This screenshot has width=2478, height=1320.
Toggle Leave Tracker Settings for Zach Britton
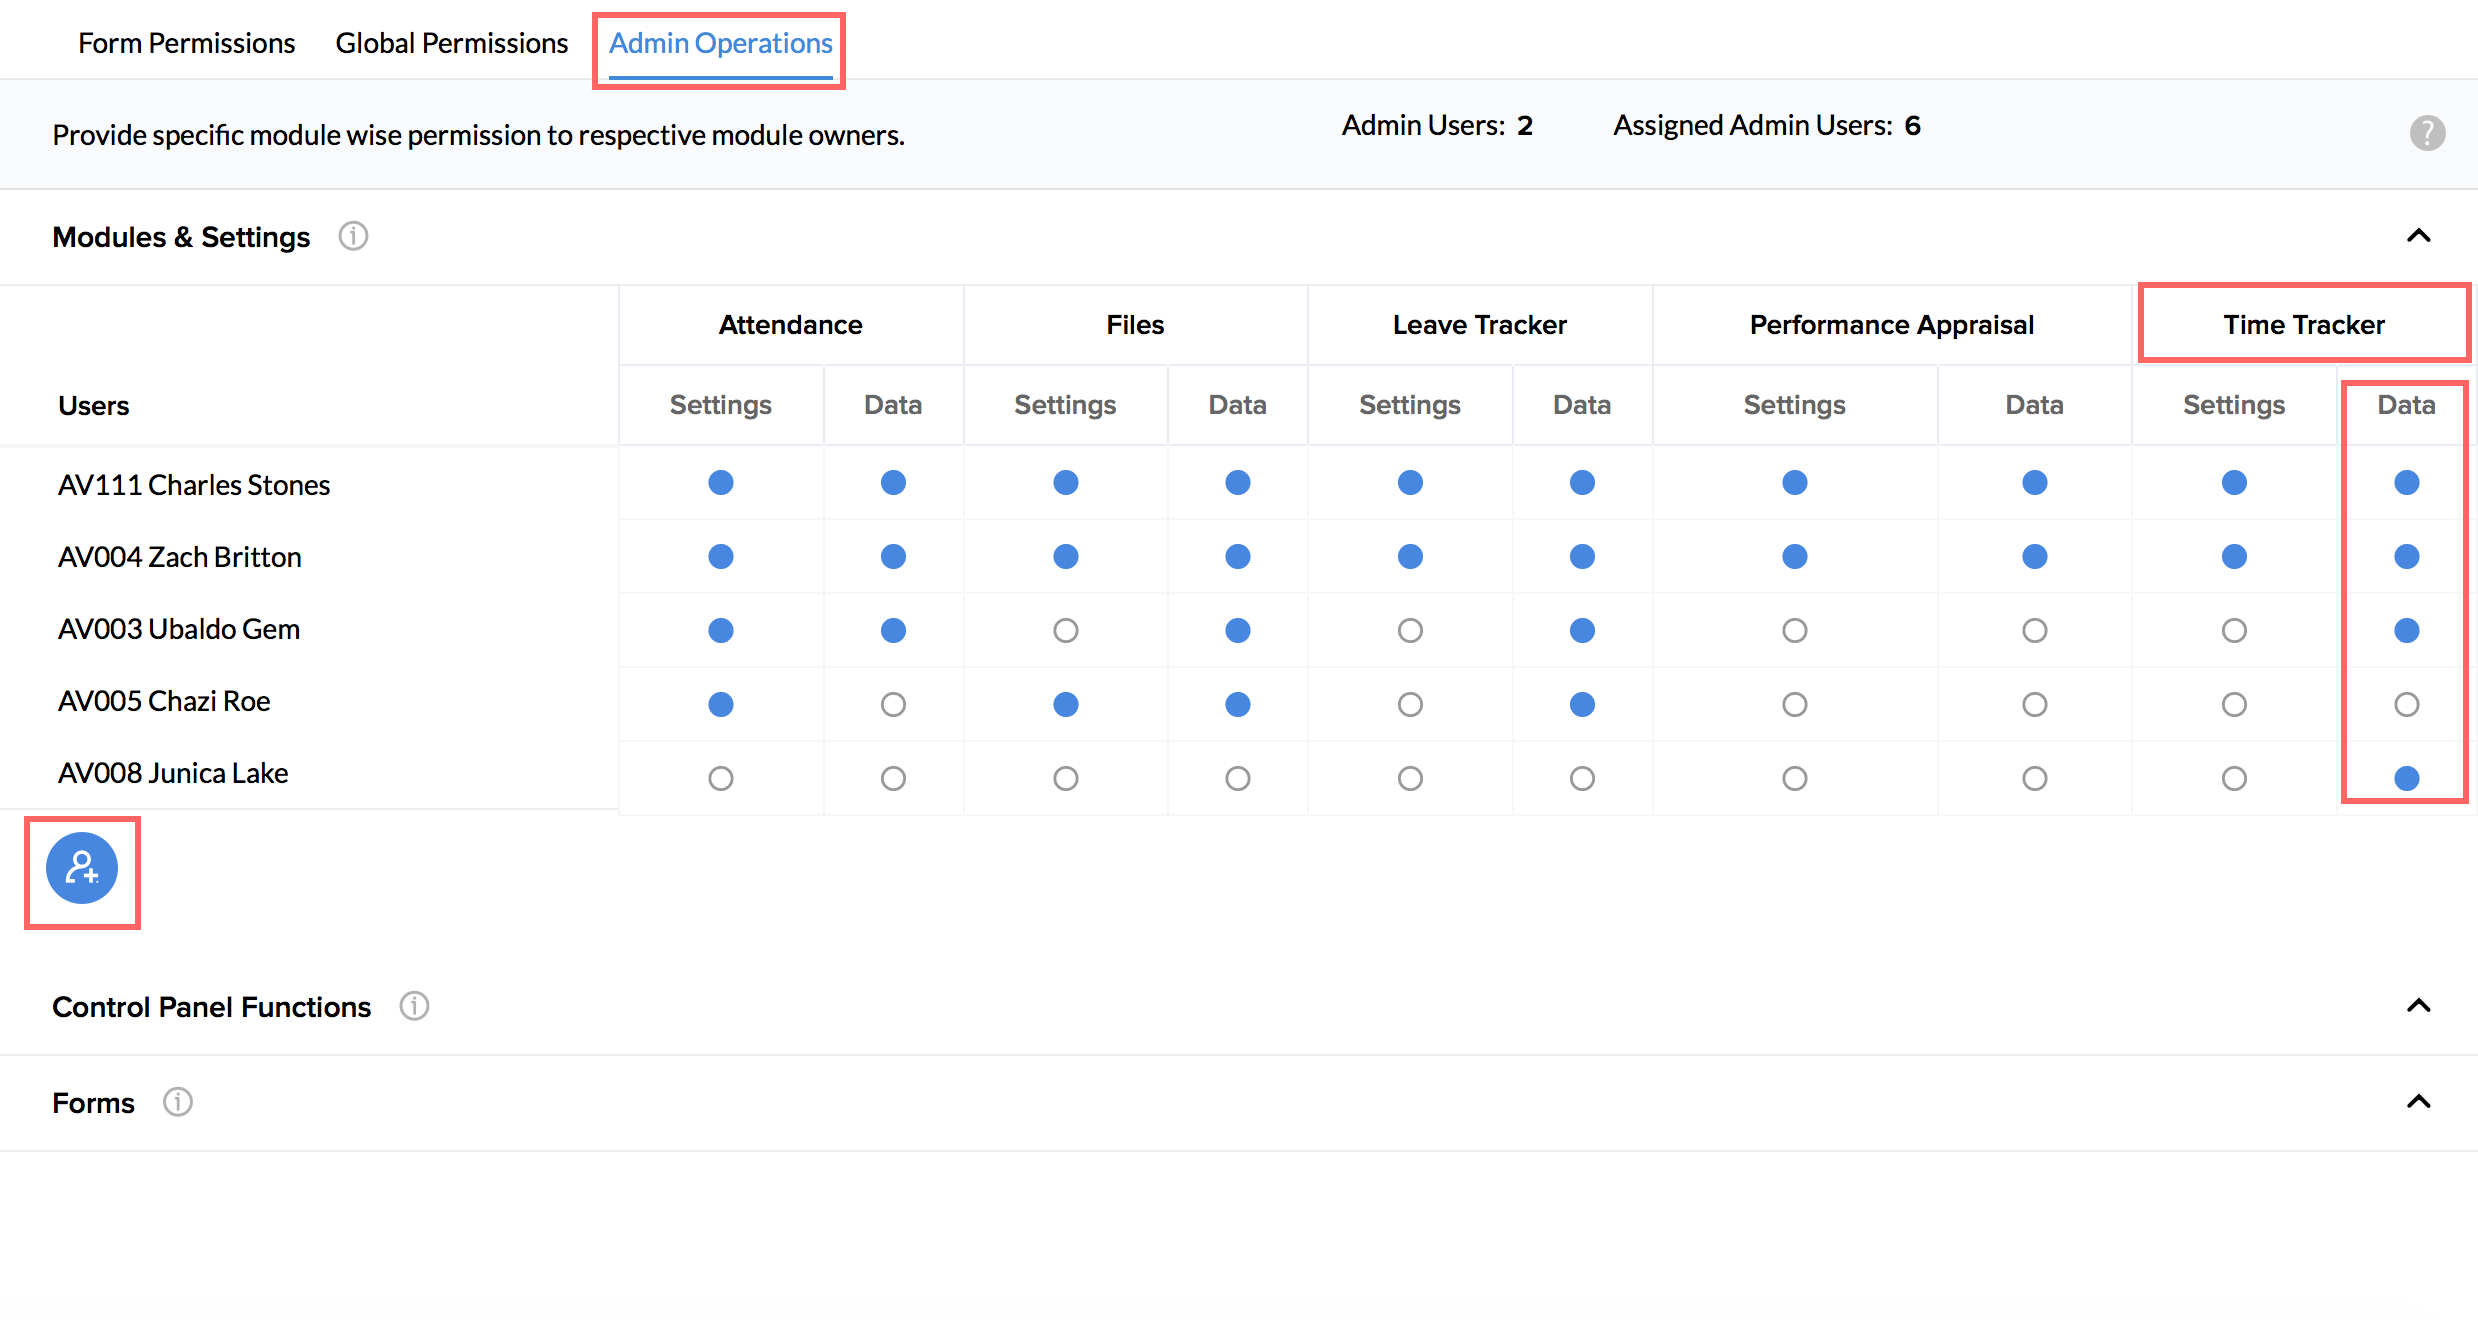click(1410, 557)
